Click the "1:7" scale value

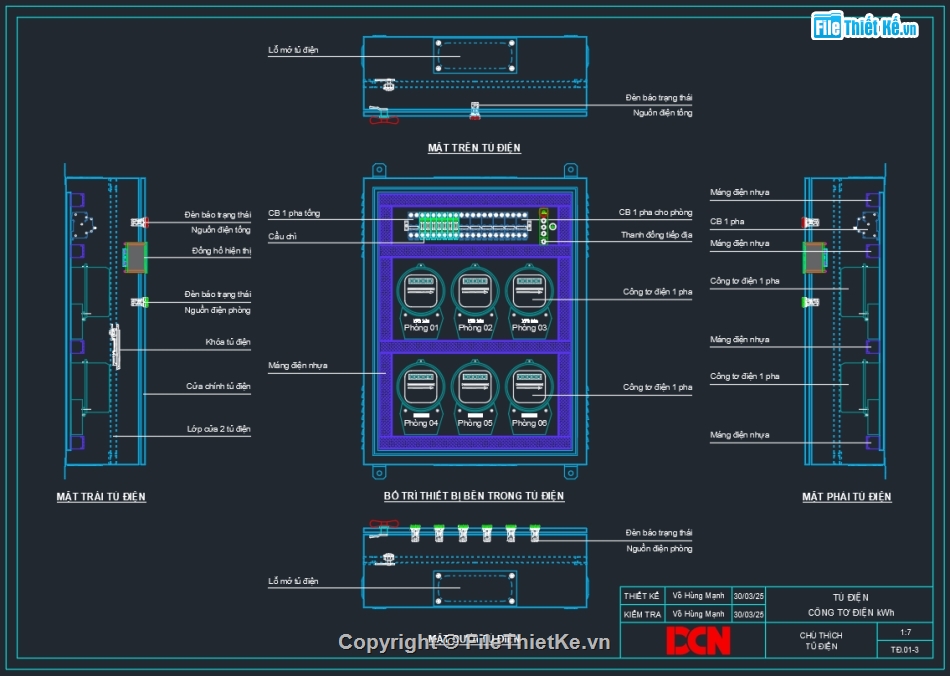tap(906, 632)
